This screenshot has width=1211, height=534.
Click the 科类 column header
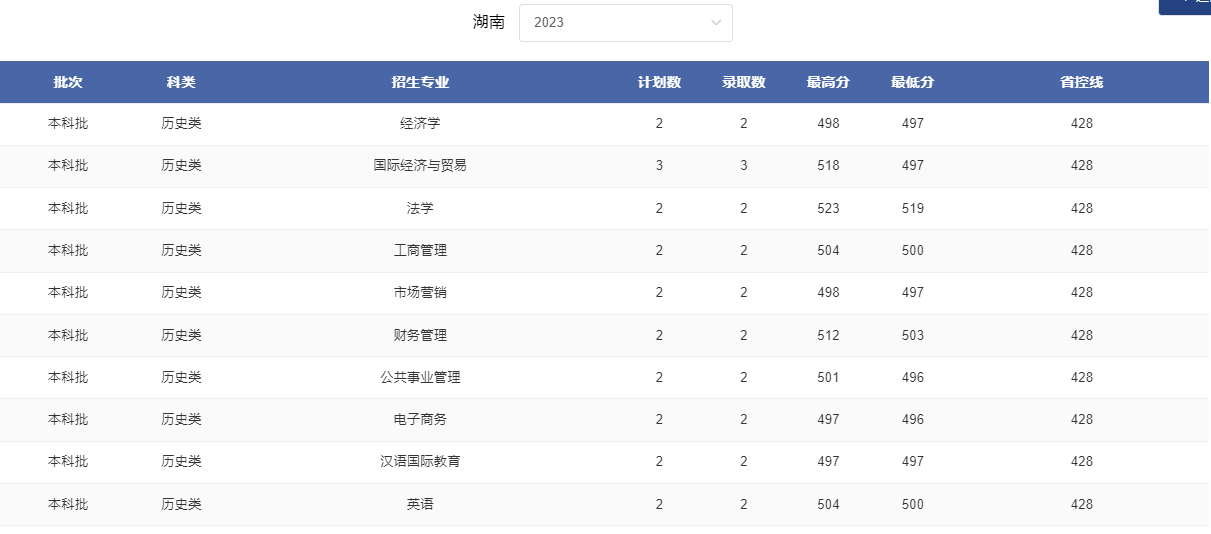[x=181, y=82]
